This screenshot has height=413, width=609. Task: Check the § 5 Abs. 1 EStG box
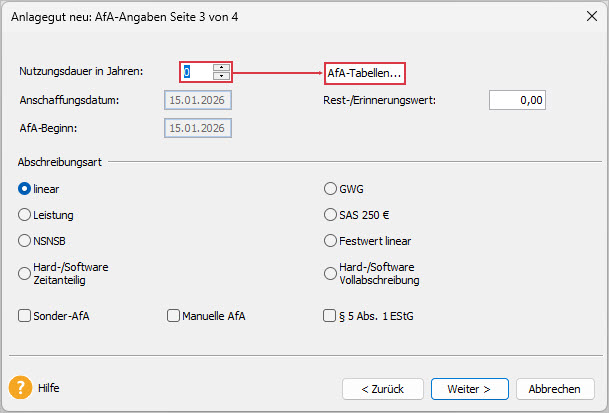click(329, 316)
